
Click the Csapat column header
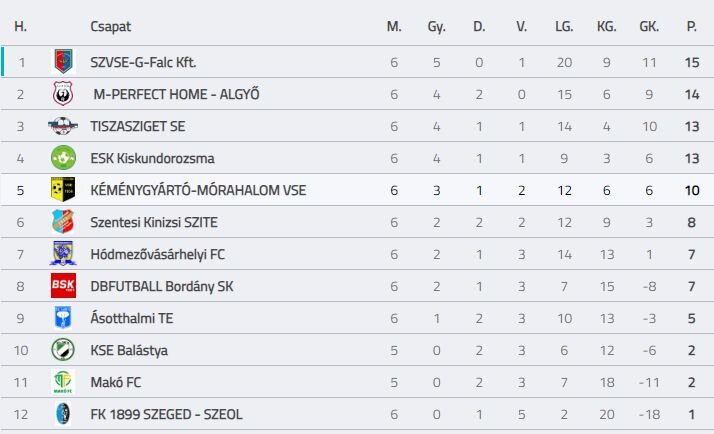pos(110,27)
